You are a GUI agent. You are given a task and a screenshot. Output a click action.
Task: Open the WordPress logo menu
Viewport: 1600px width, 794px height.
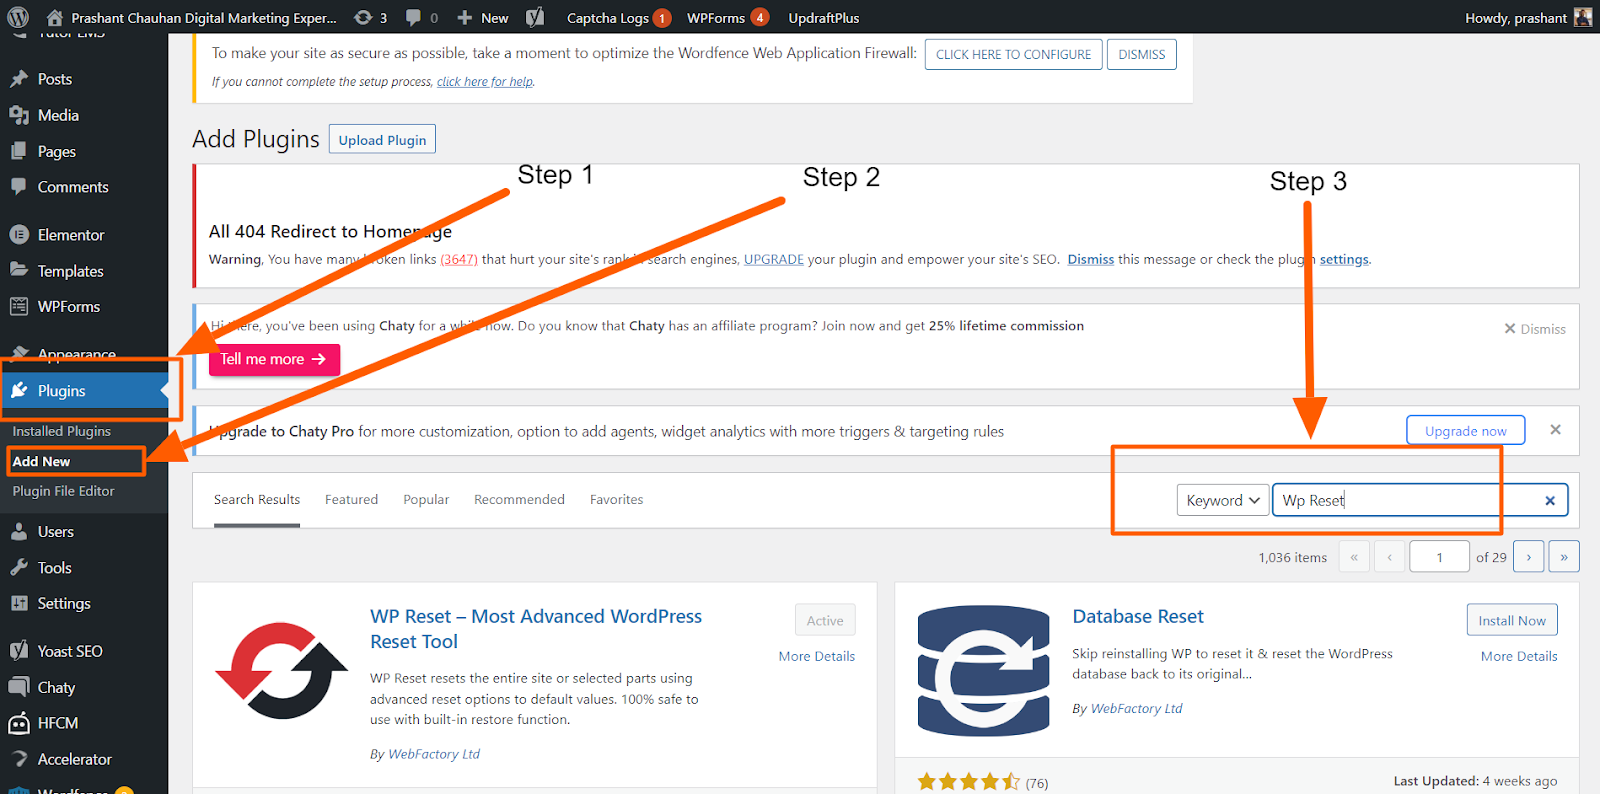pos(18,17)
